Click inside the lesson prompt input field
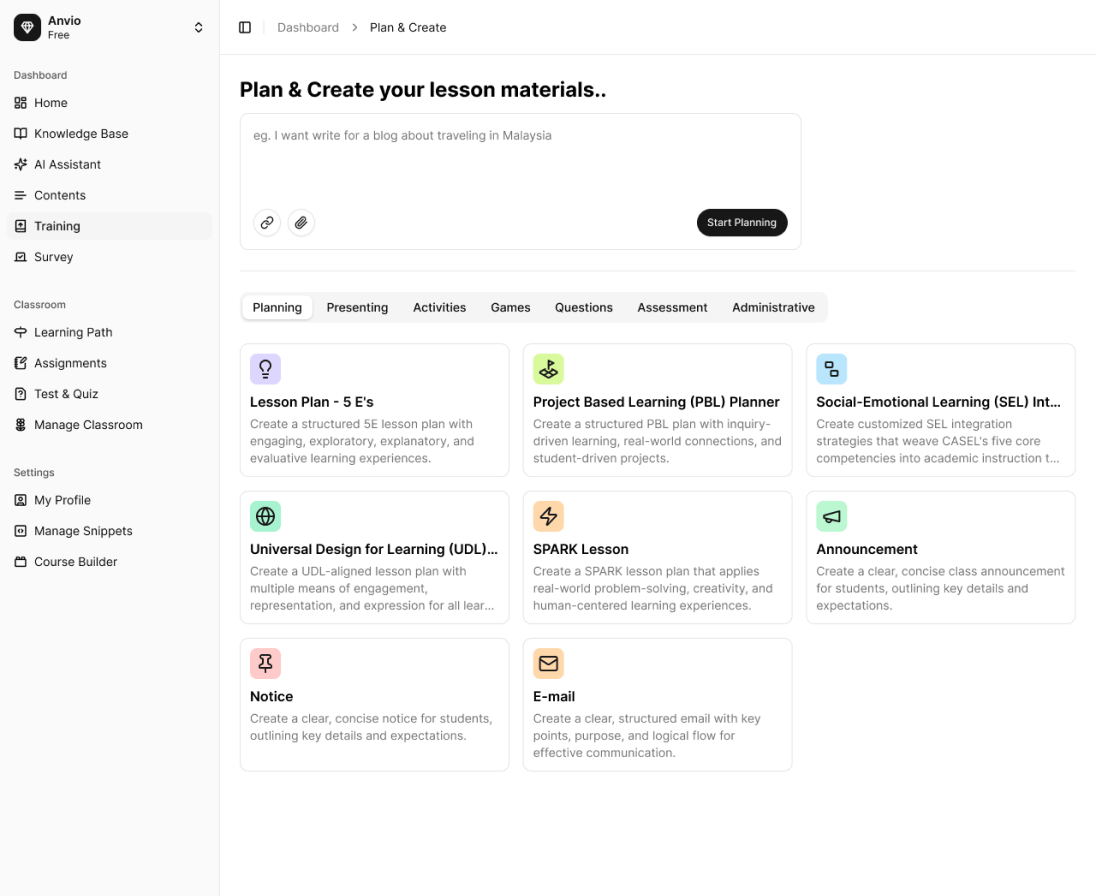The width and height of the screenshot is (1096, 896). 520,160
